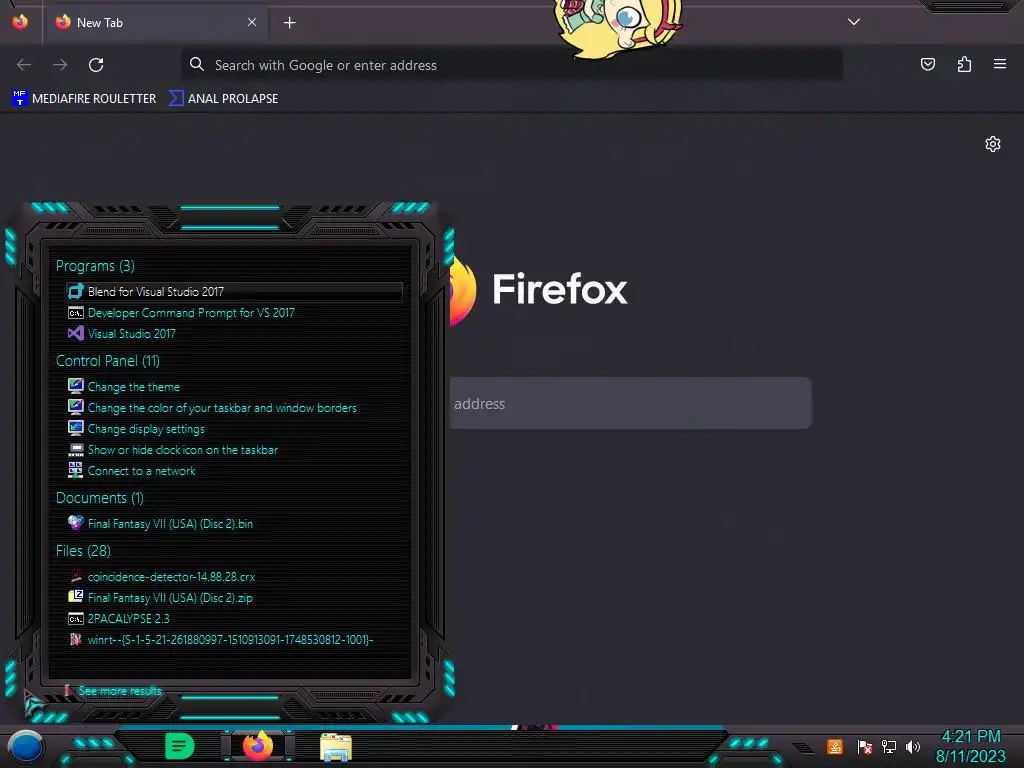Click the Firefox back arrow
The height and width of the screenshot is (768, 1024).
24,65
